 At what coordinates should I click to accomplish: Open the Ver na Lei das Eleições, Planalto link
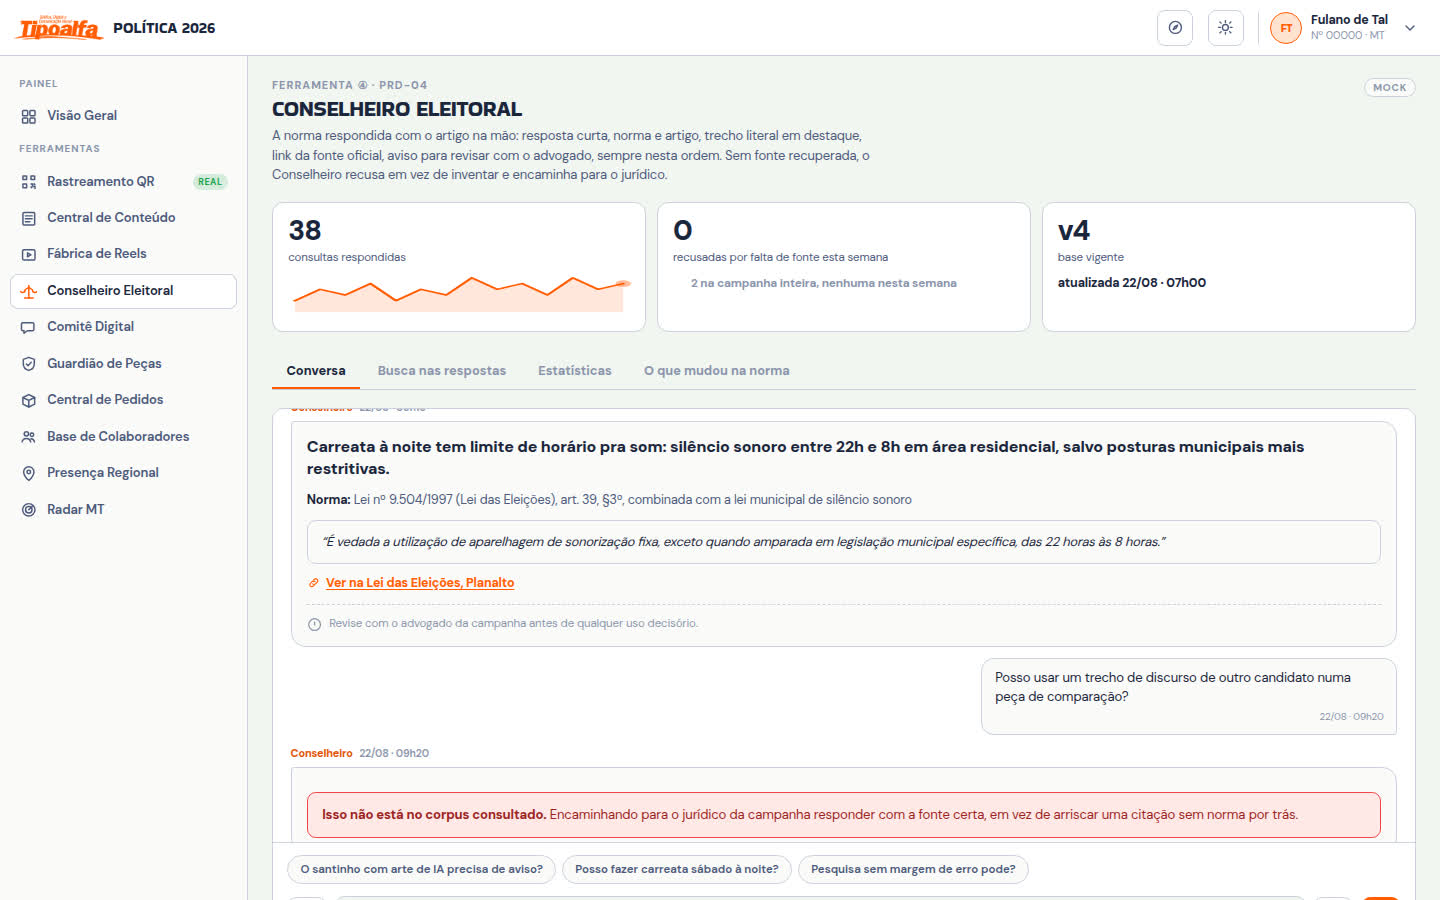coord(420,583)
